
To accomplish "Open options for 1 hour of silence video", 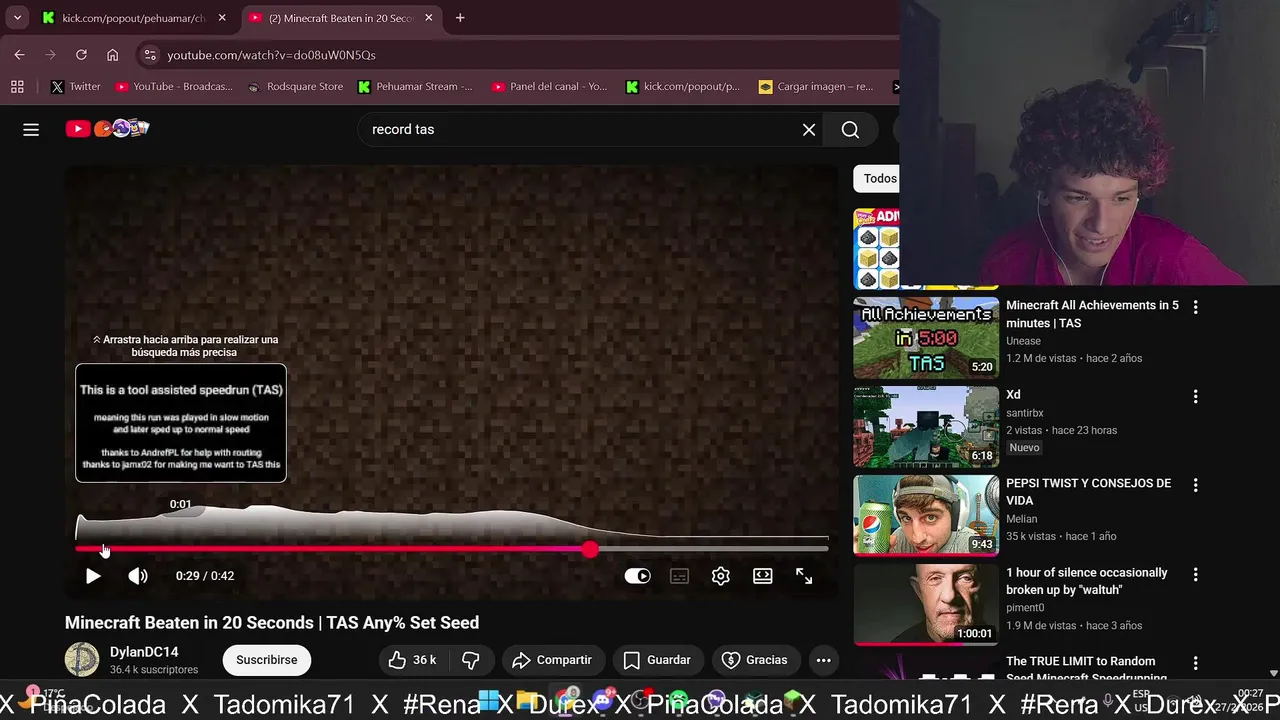I will (1195, 575).
